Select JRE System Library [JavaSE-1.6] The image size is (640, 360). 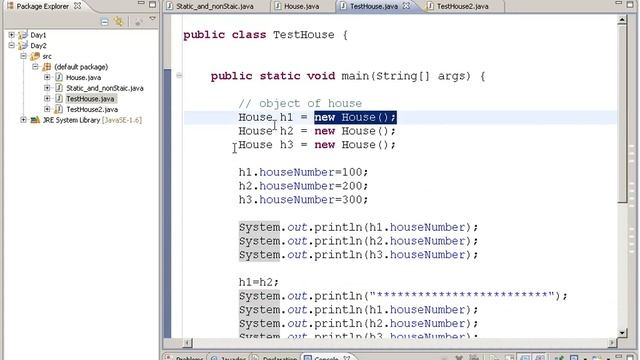[92, 120]
